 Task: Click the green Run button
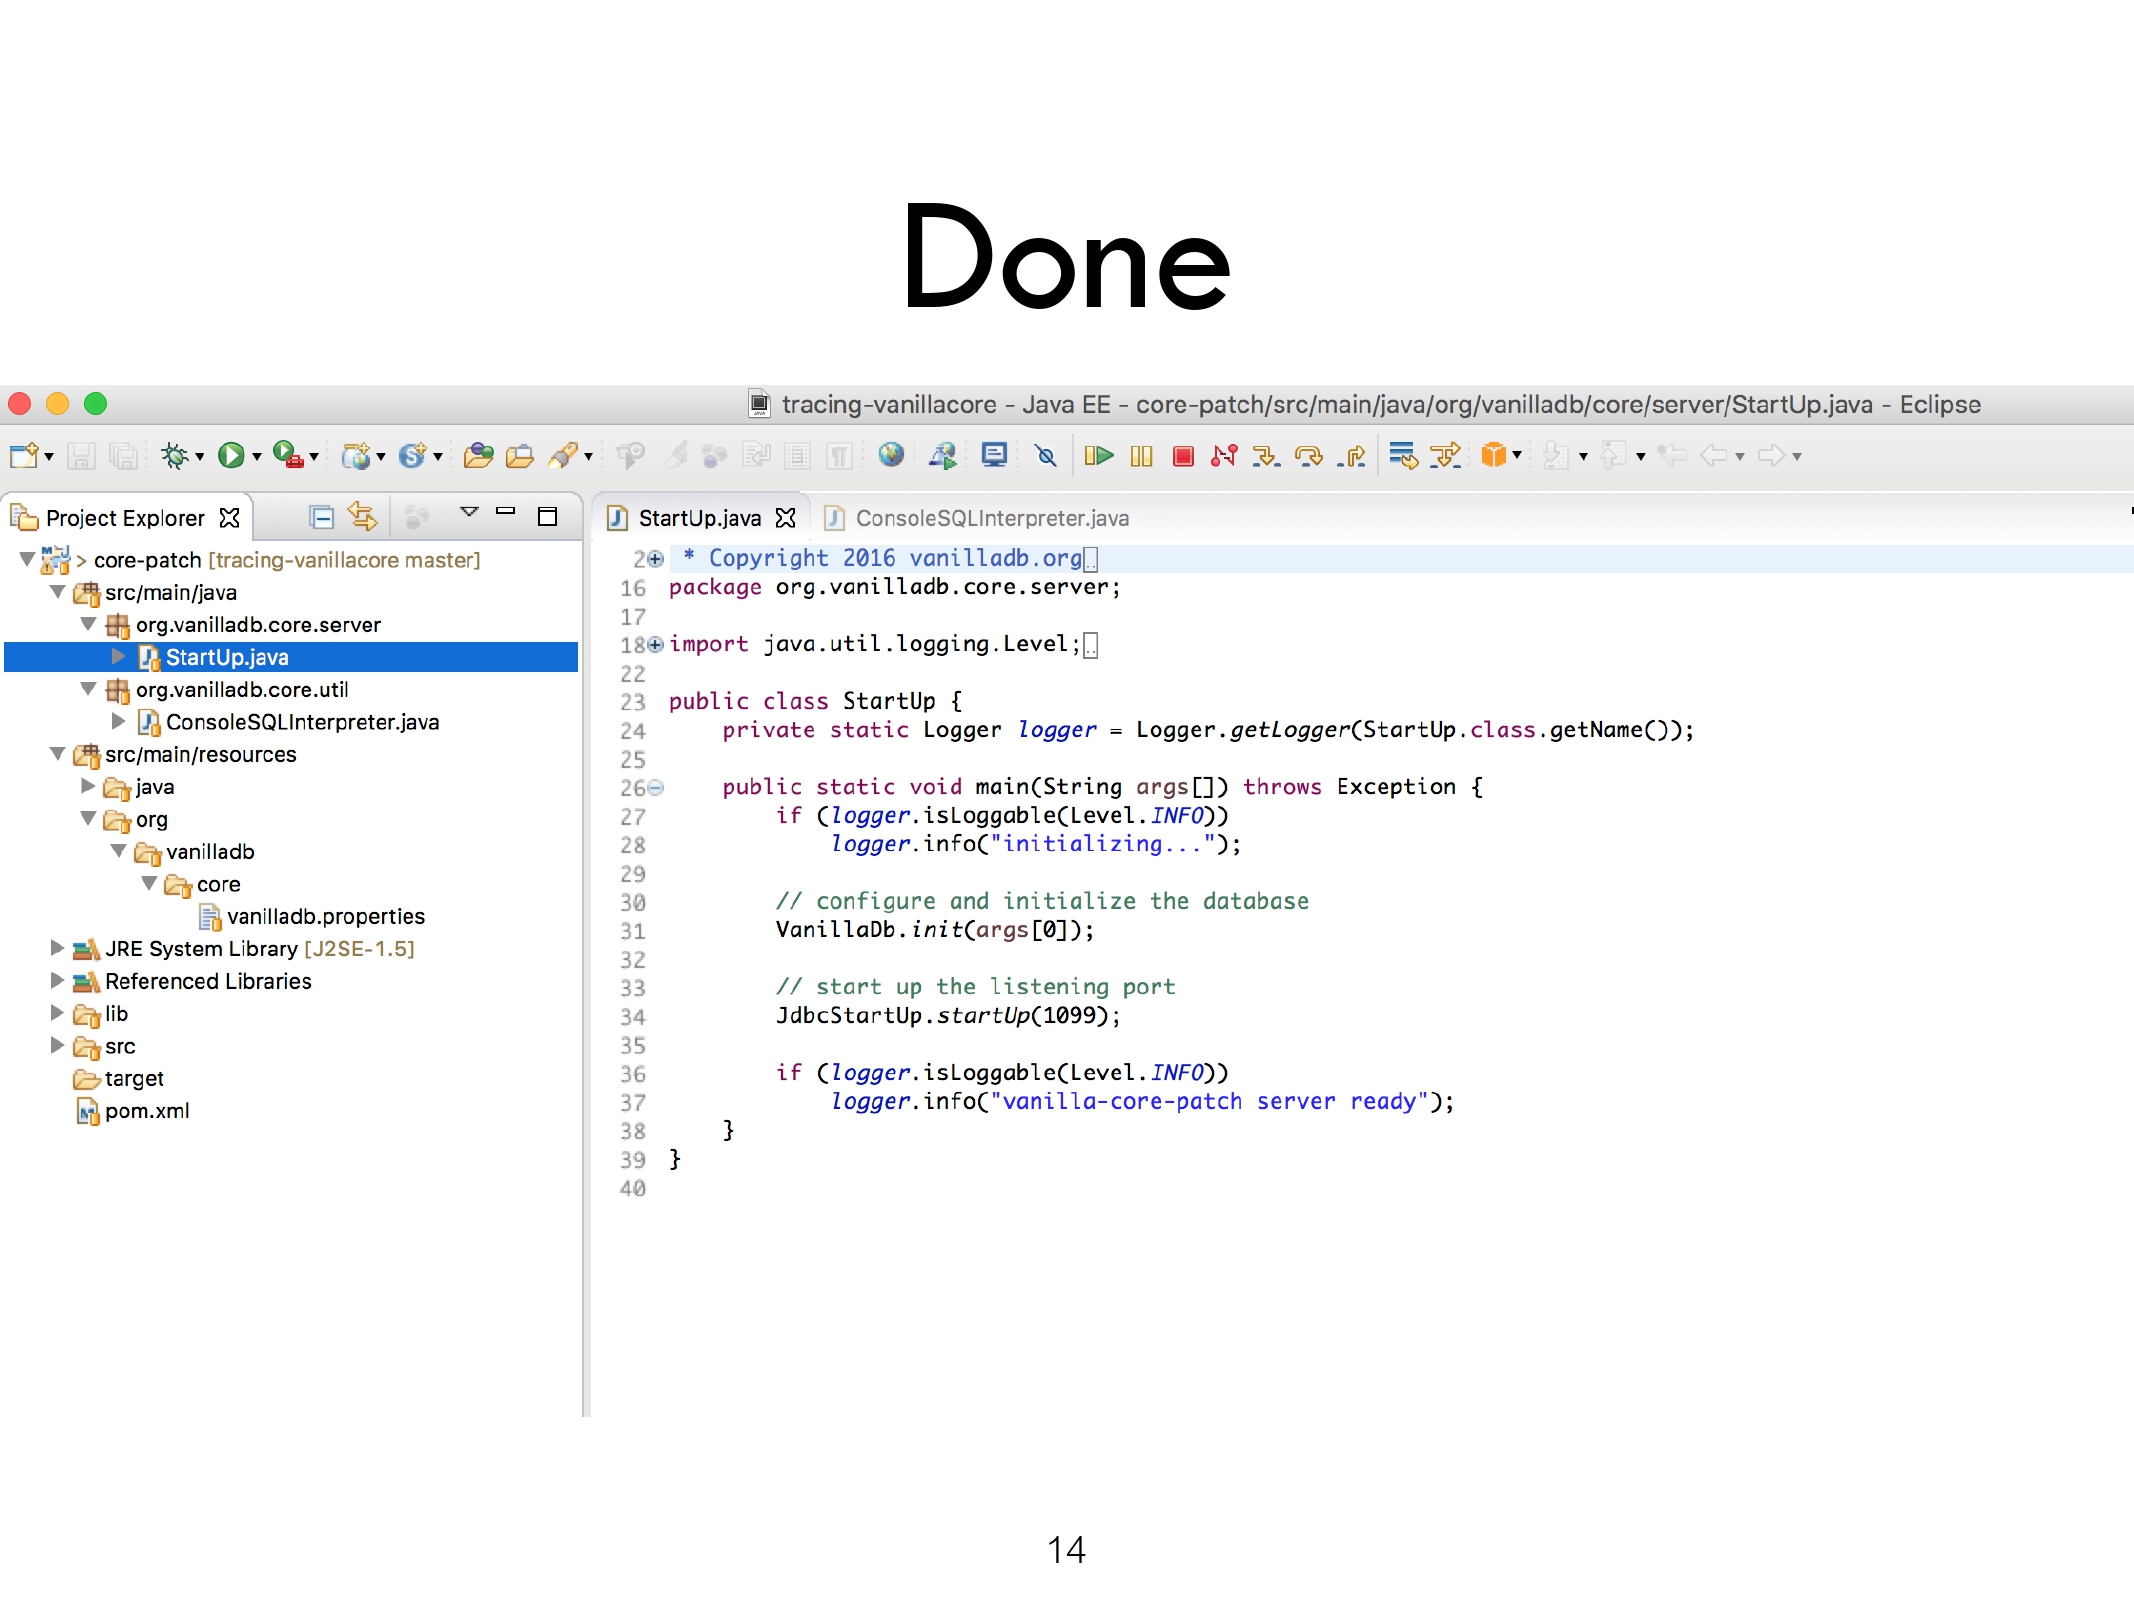[230, 456]
